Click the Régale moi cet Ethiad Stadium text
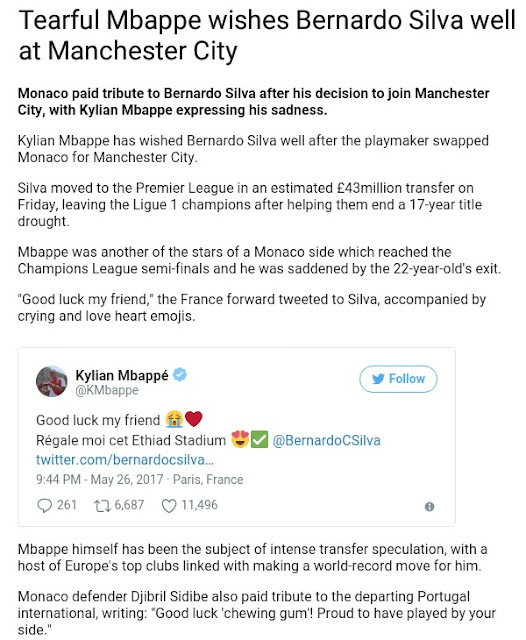This screenshot has width=526, height=640. coord(131,440)
